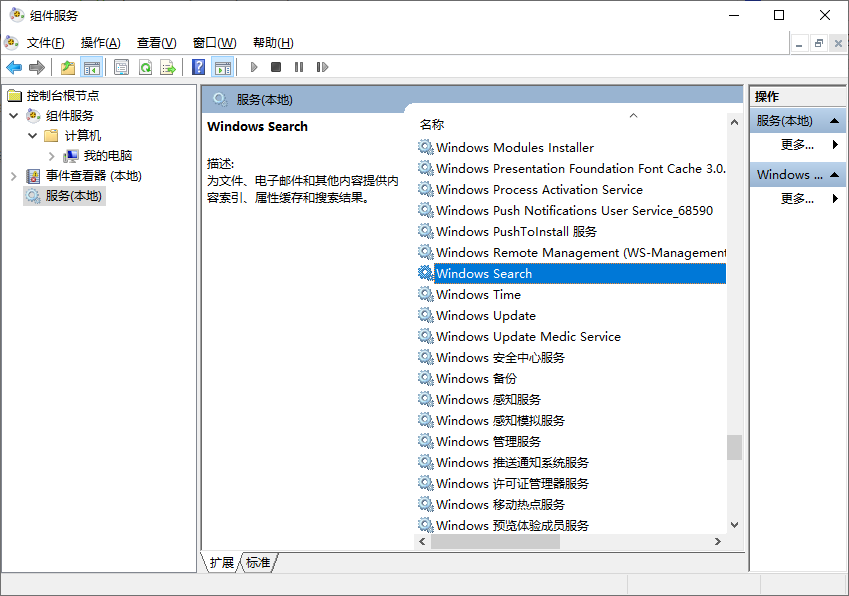Open the 操作(A) menu

[x=100, y=43]
